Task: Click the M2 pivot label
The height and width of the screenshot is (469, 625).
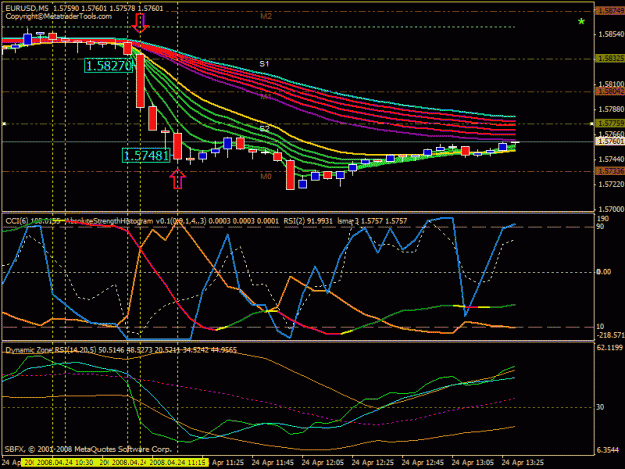Action: click(266, 16)
